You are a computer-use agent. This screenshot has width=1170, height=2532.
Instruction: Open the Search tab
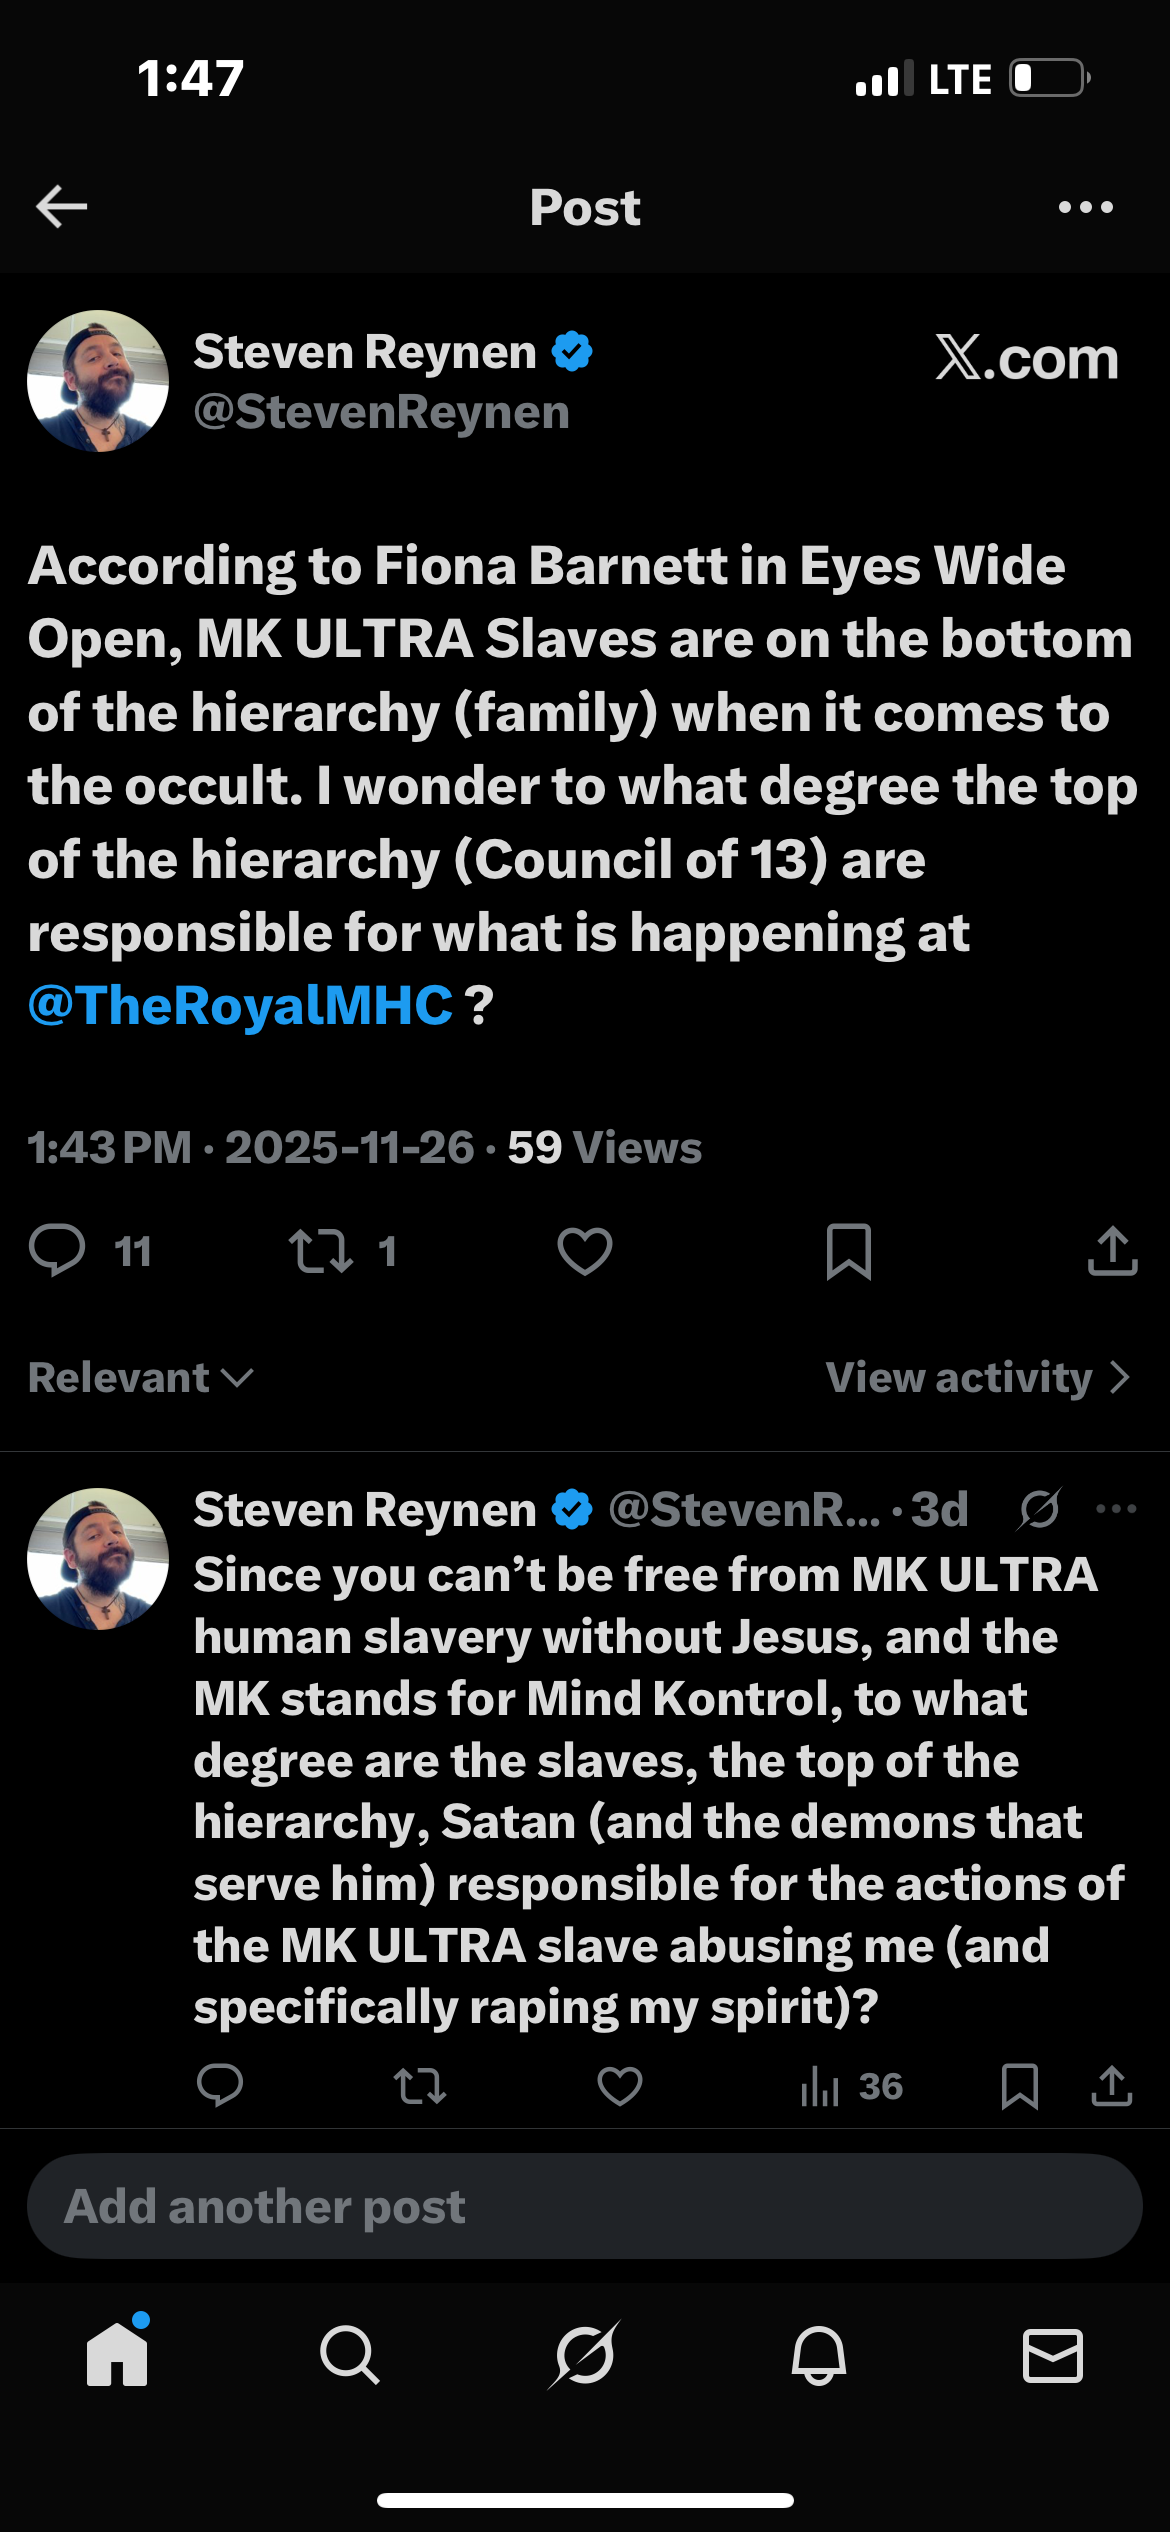pyautogui.click(x=349, y=2354)
